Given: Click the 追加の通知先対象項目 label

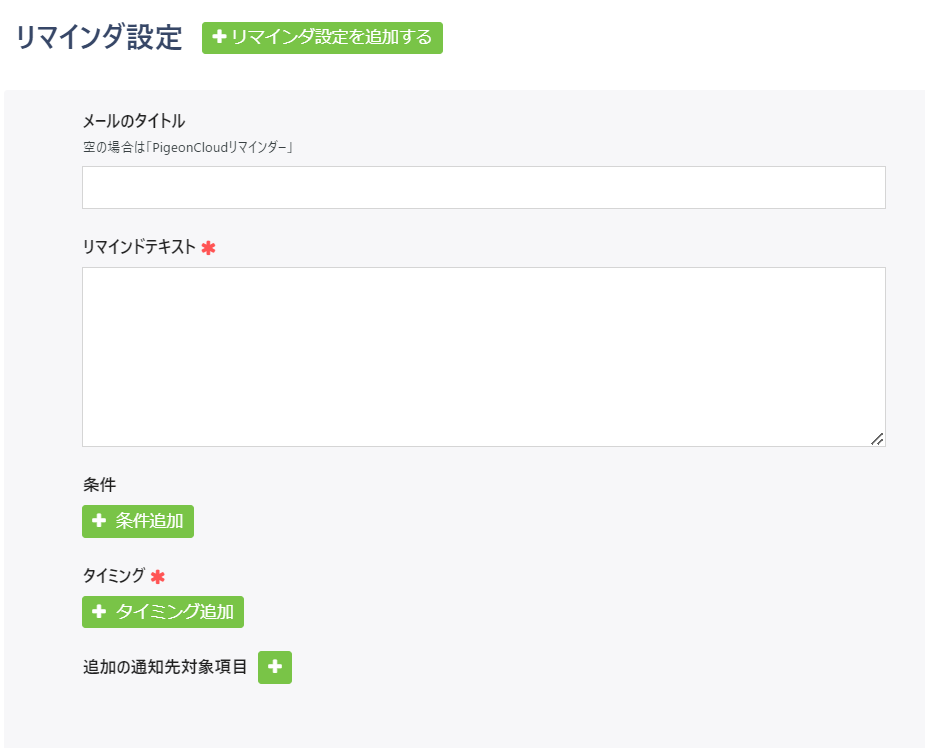Looking at the screenshot, I should click(x=164, y=667).
